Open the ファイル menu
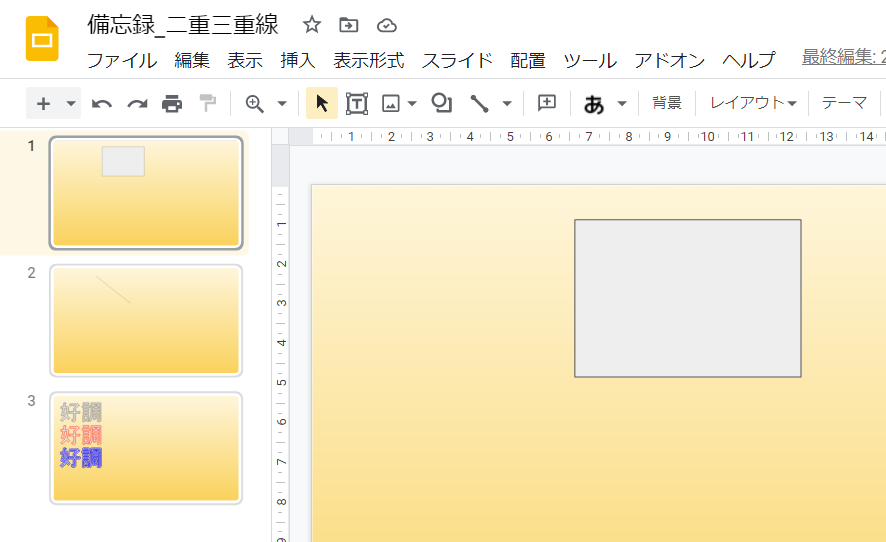Image resolution: width=886 pixels, height=542 pixels. (x=121, y=60)
